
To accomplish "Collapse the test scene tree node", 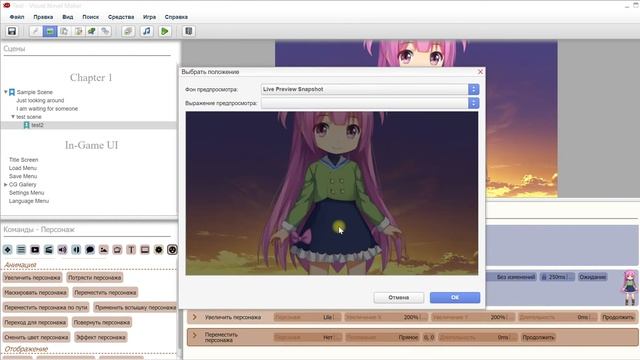I will [13, 117].
